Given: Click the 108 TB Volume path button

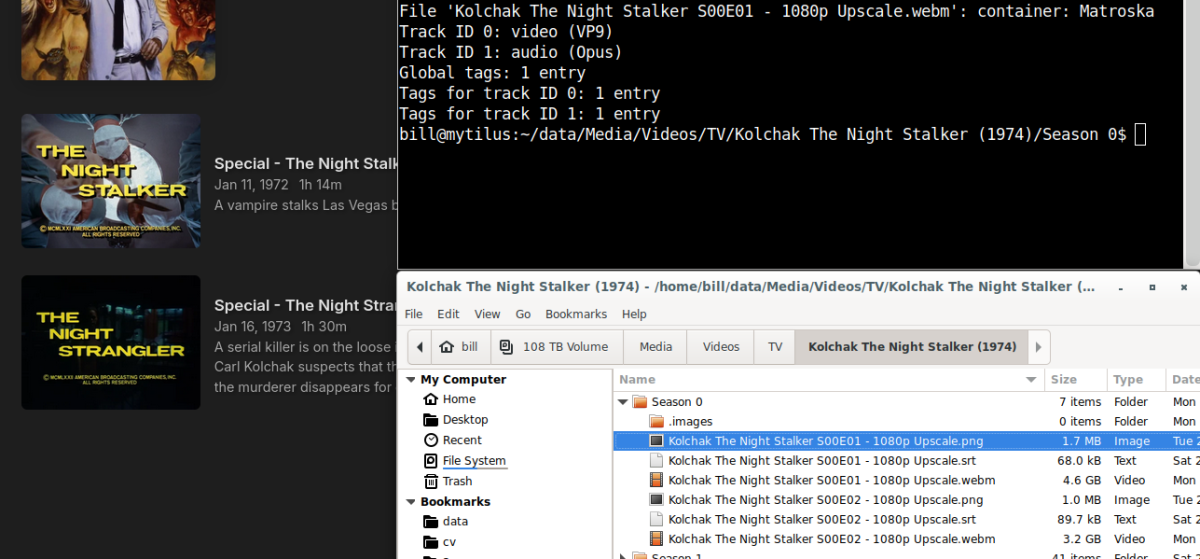Looking at the screenshot, I should tap(554, 347).
